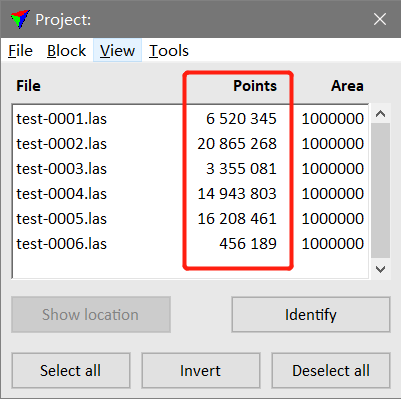The height and width of the screenshot is (399, 401).
Task: Click the scrollbar up arrow
Action: tap(380, 114)
